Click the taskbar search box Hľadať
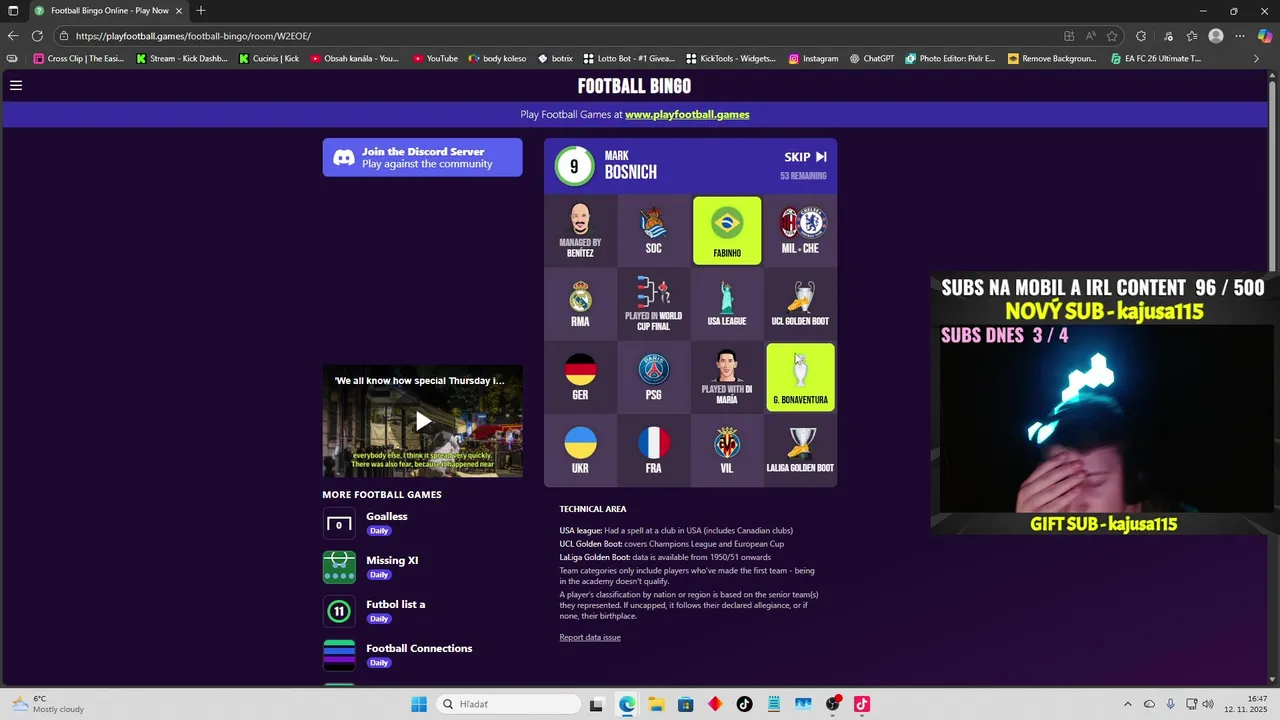 509,704
